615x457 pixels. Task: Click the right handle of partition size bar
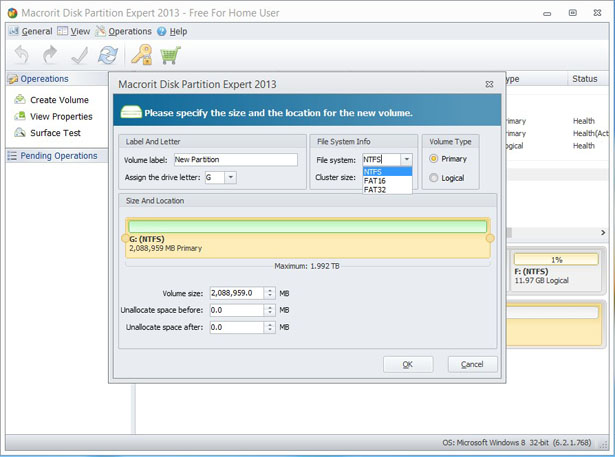point(490,238)
